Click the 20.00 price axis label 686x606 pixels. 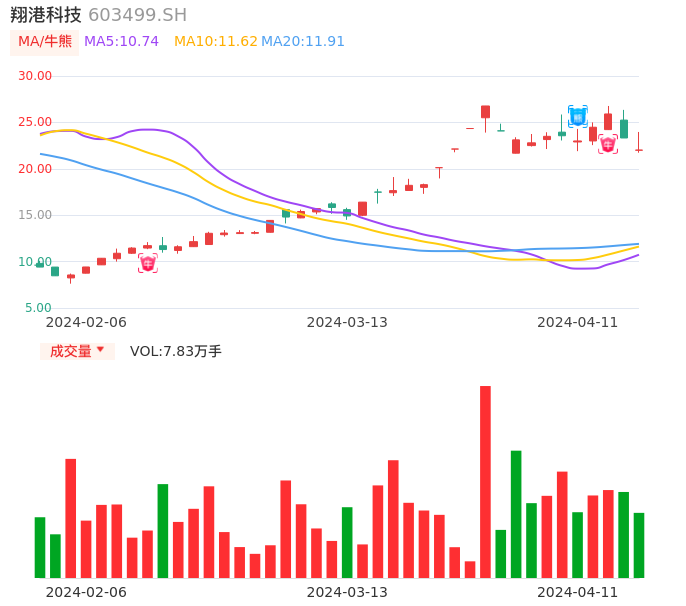pyautogui.click(x=35, y=169)
